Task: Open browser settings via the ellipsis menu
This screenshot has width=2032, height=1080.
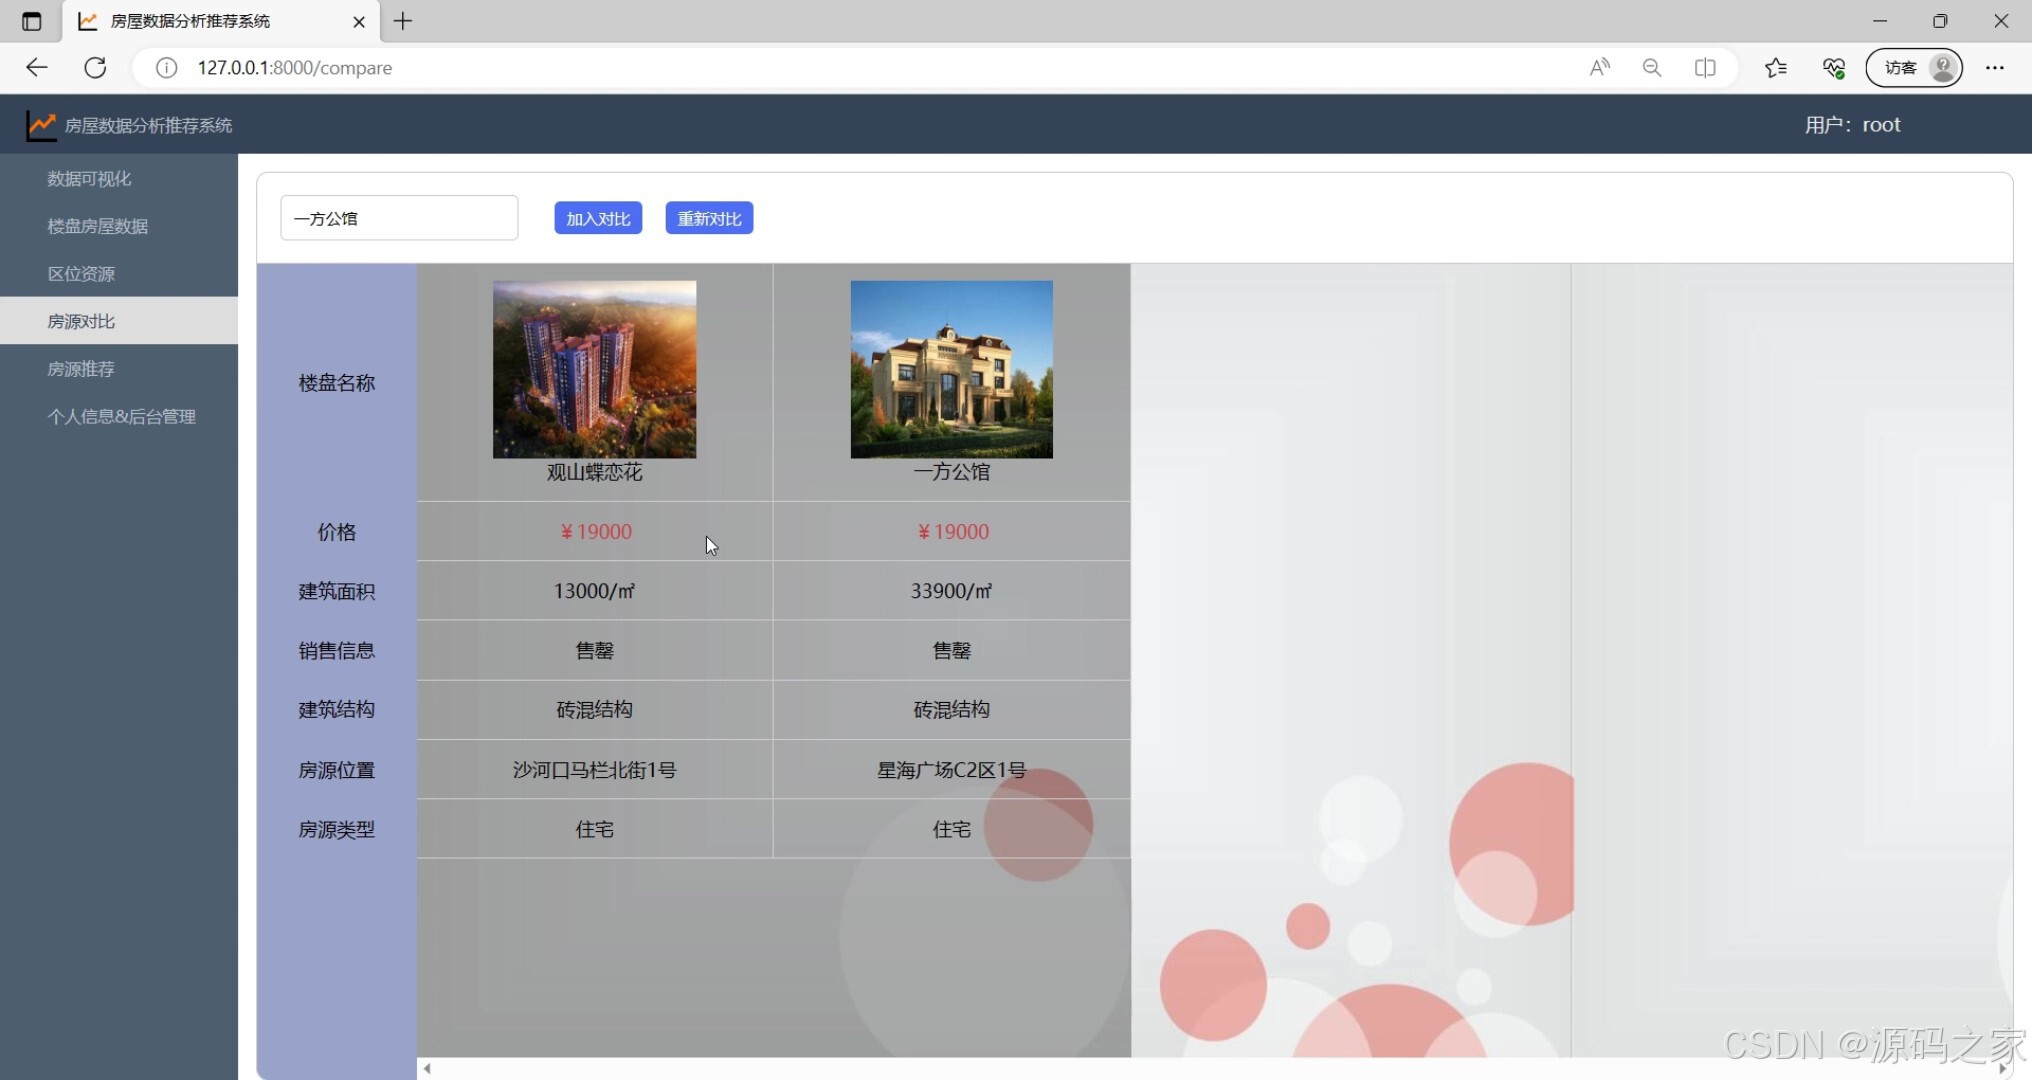Action: coord(1995,67)
